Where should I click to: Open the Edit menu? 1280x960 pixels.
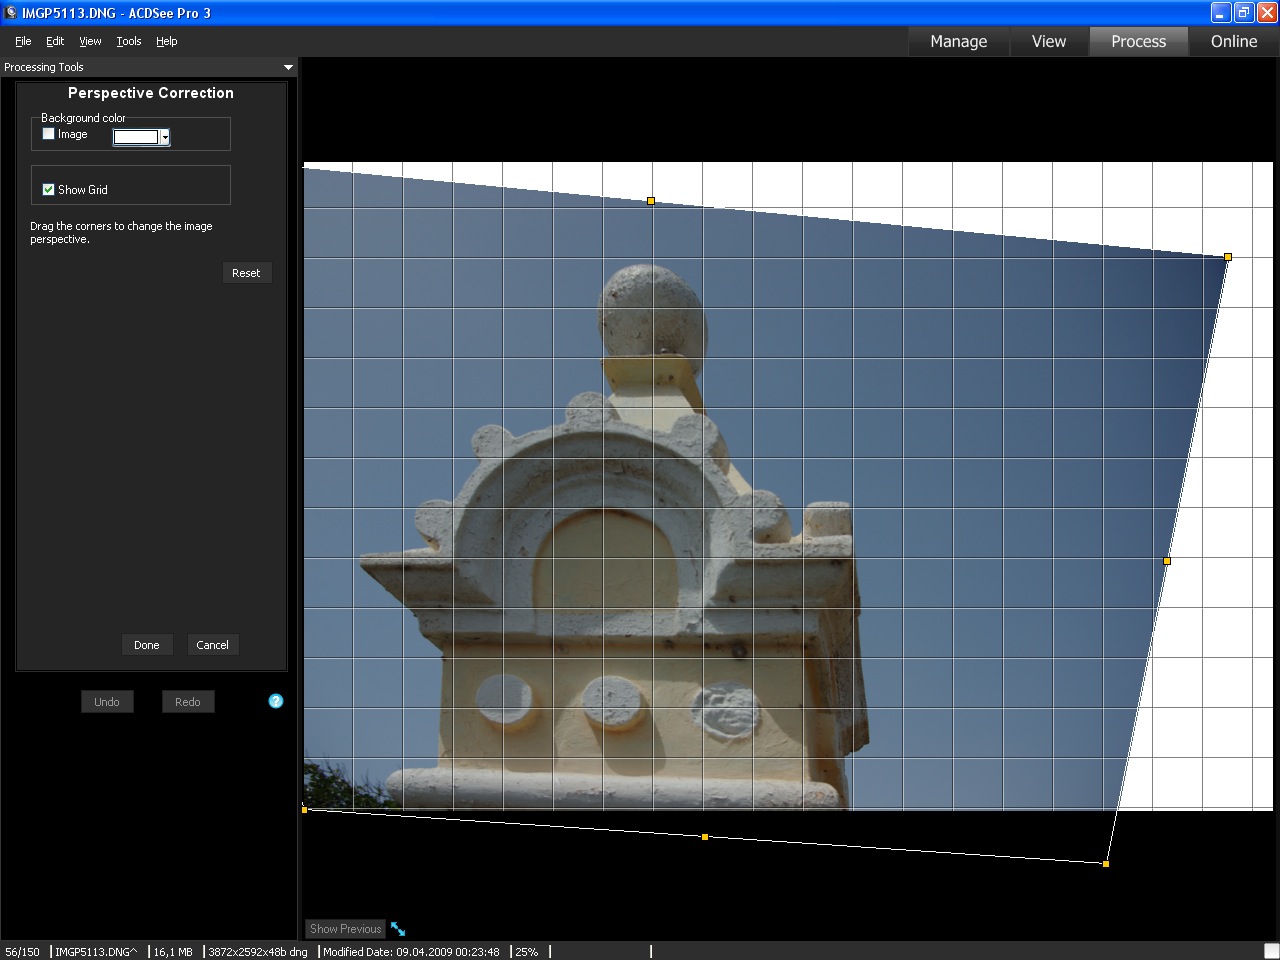tap(55, 41)
